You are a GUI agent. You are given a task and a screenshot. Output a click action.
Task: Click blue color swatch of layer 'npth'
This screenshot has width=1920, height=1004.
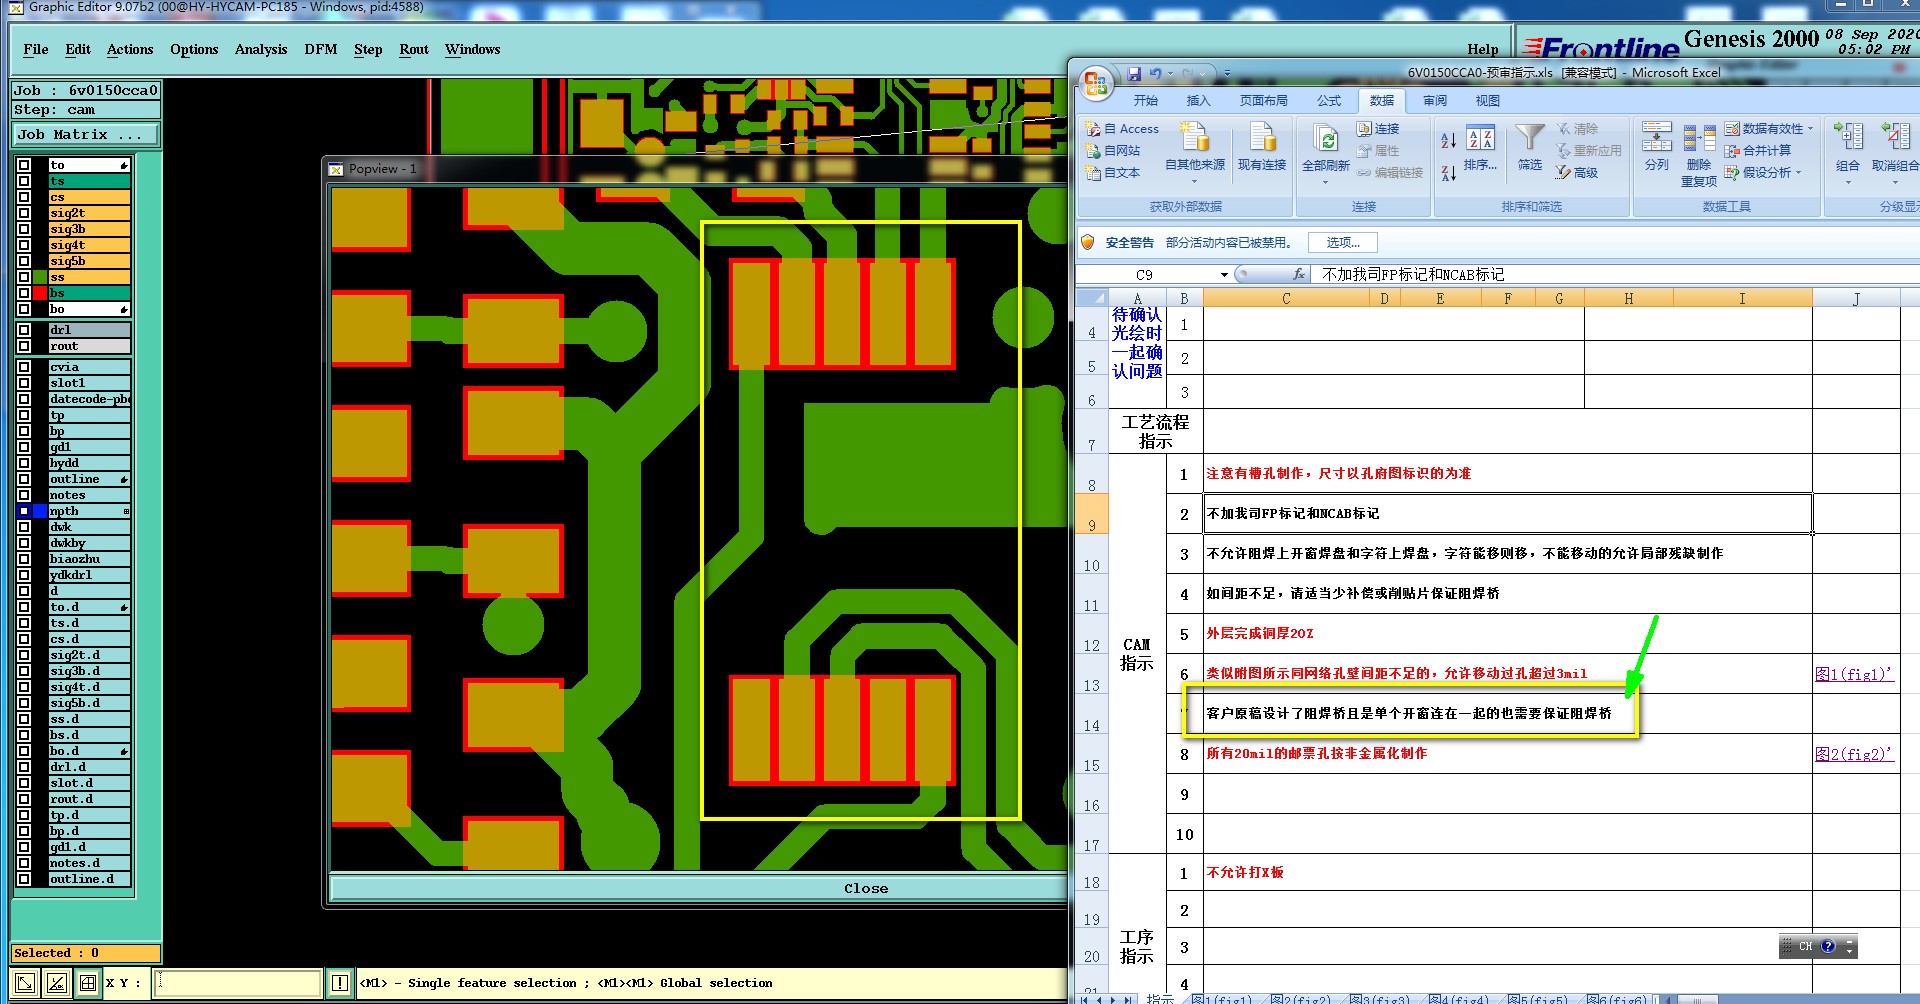point(40,511)
